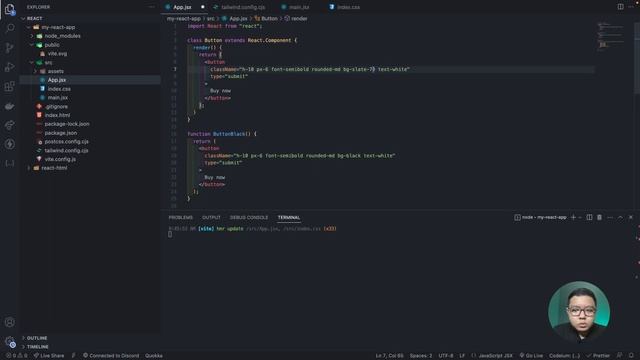
Task: Expand the TIMELINE section
Action: [x=37, y=347]
